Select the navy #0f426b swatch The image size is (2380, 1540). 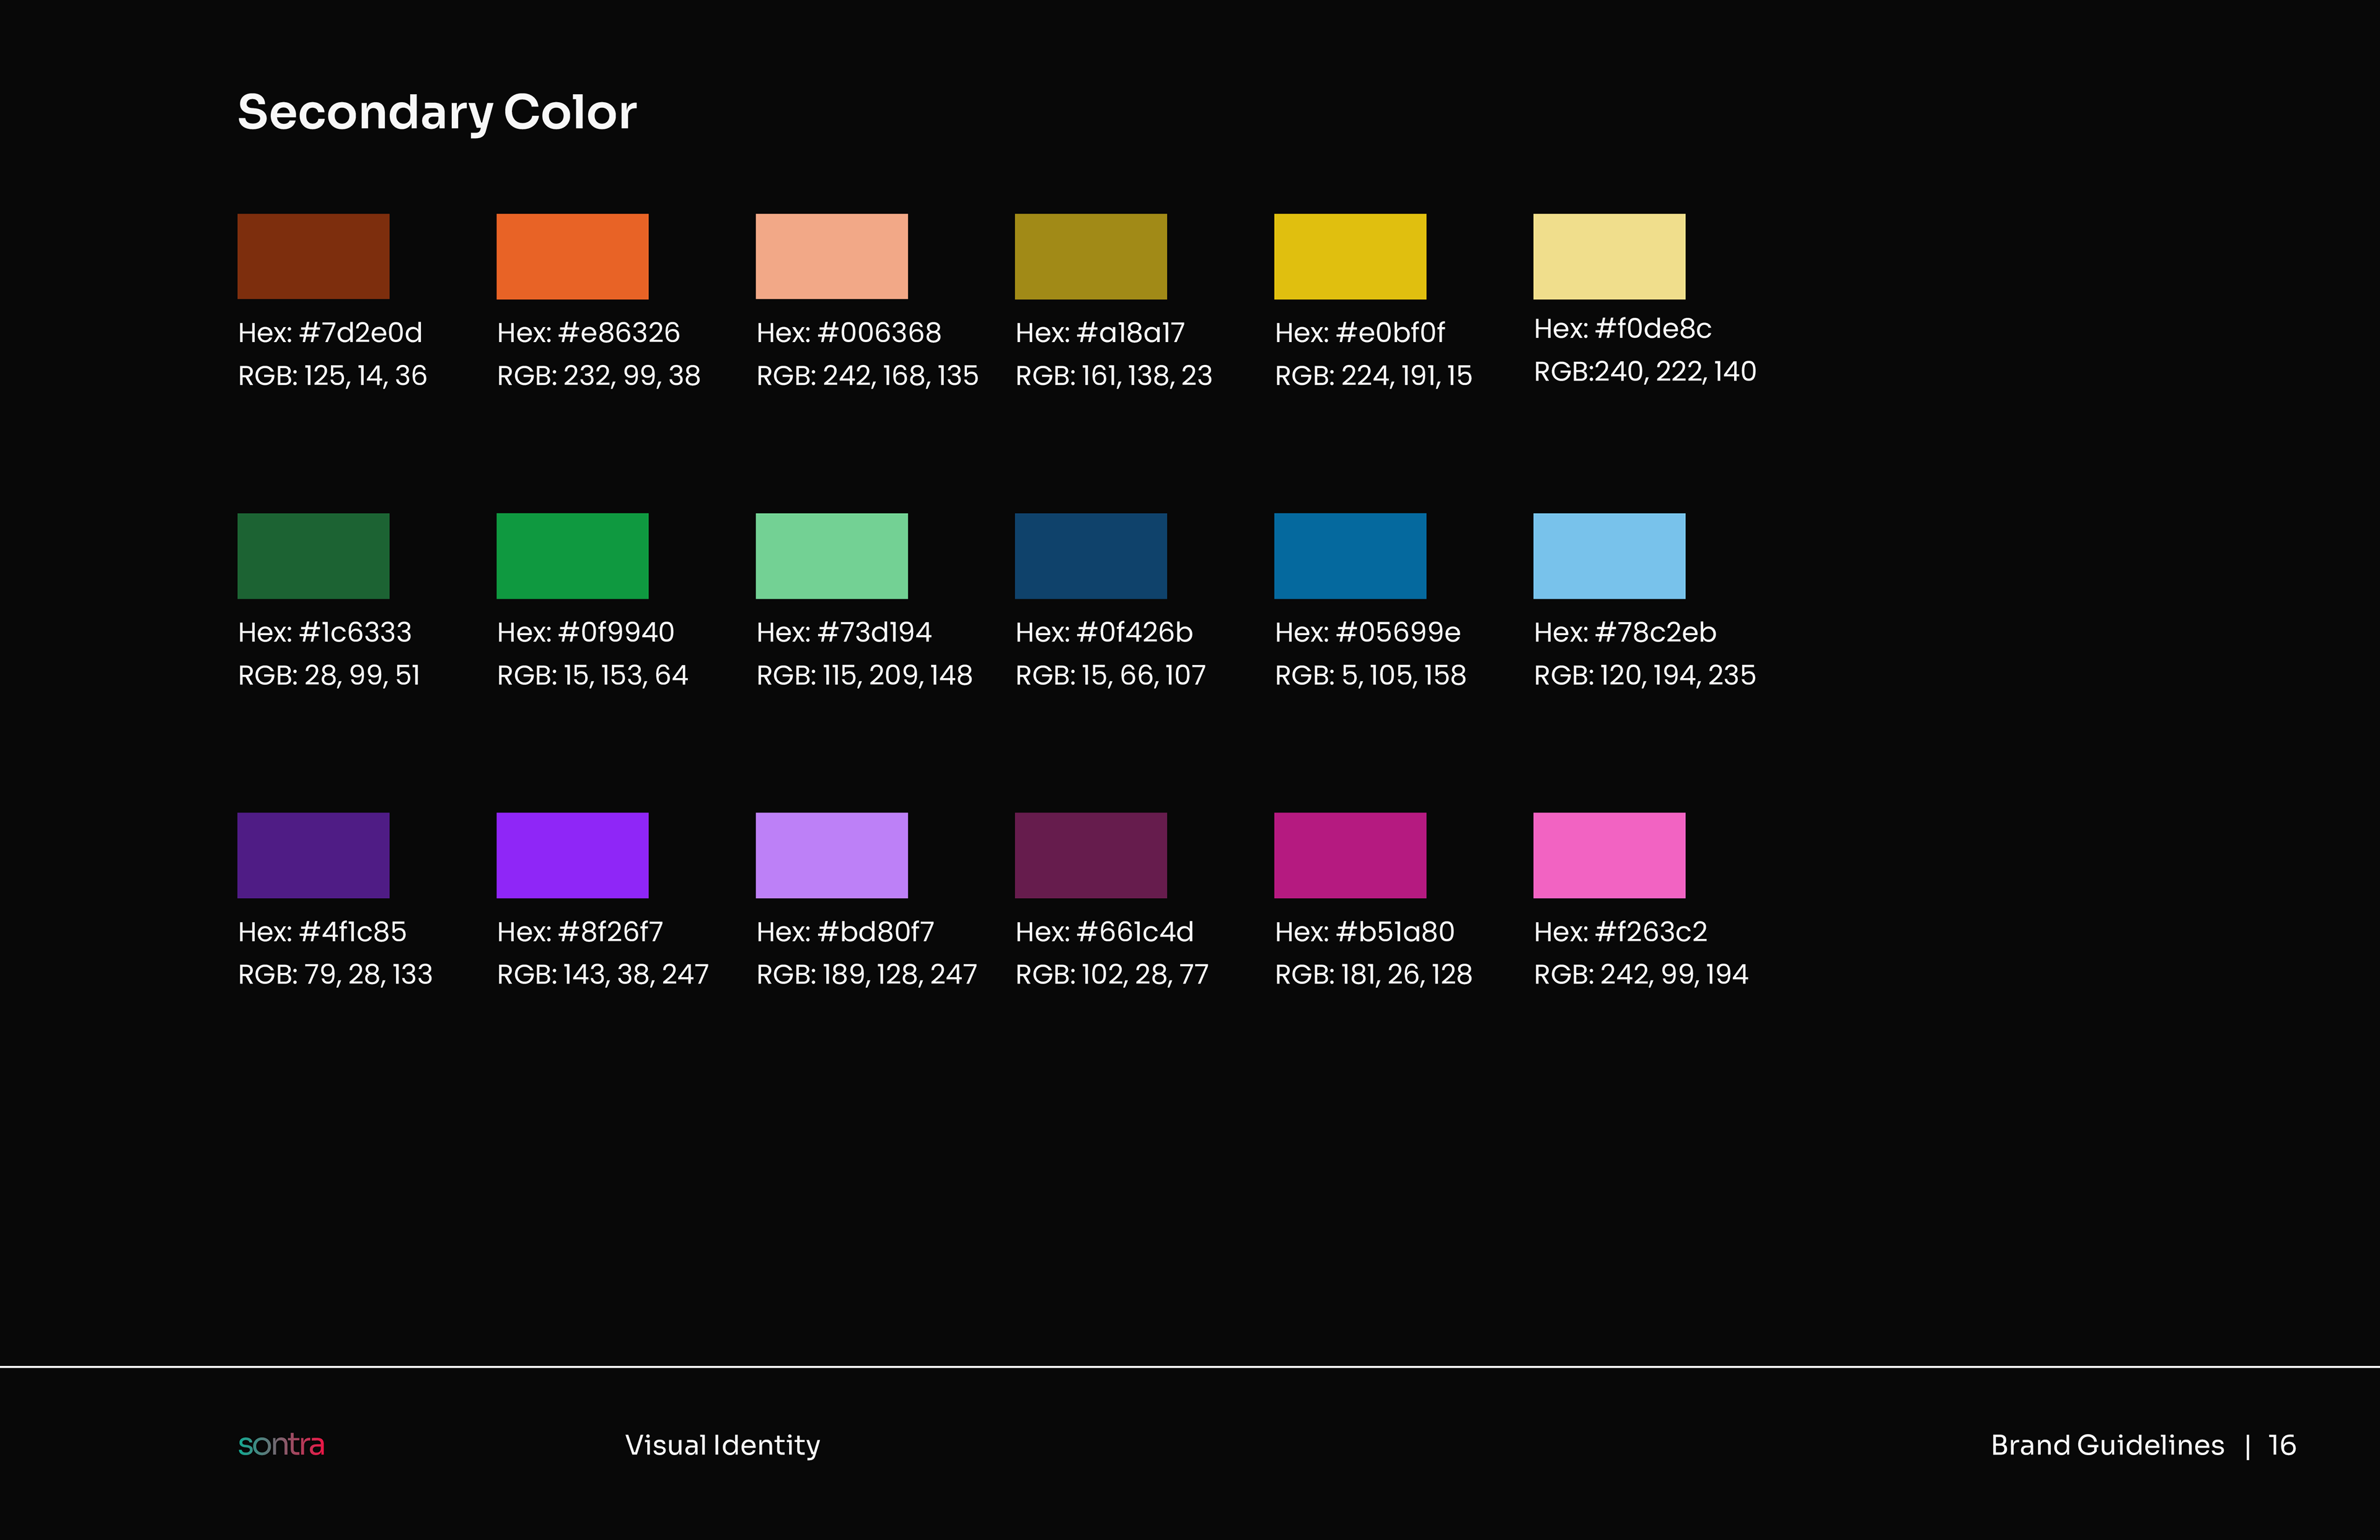tap(1090, 556)
